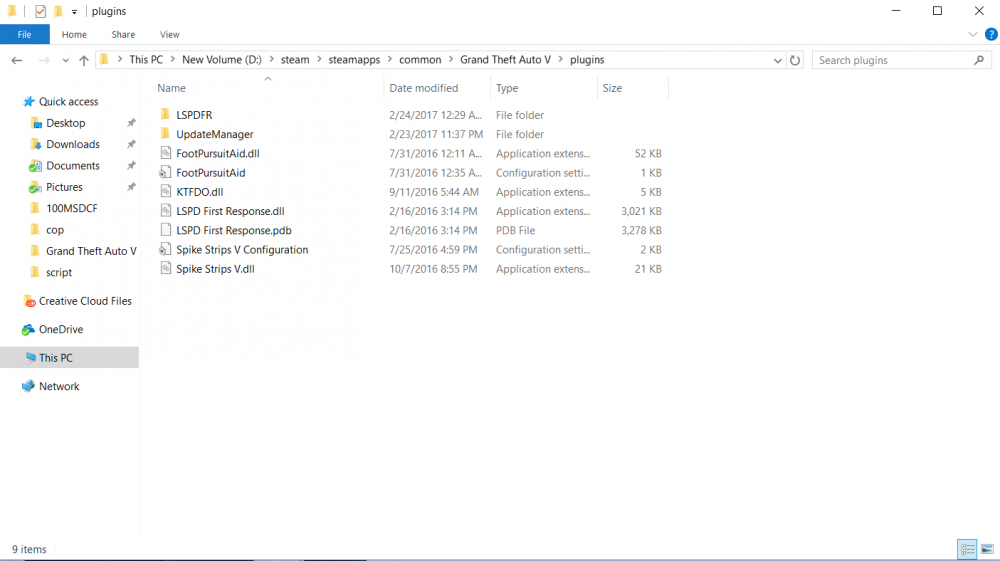Open the LSPDFR folder icon

(x=165, y=115)
